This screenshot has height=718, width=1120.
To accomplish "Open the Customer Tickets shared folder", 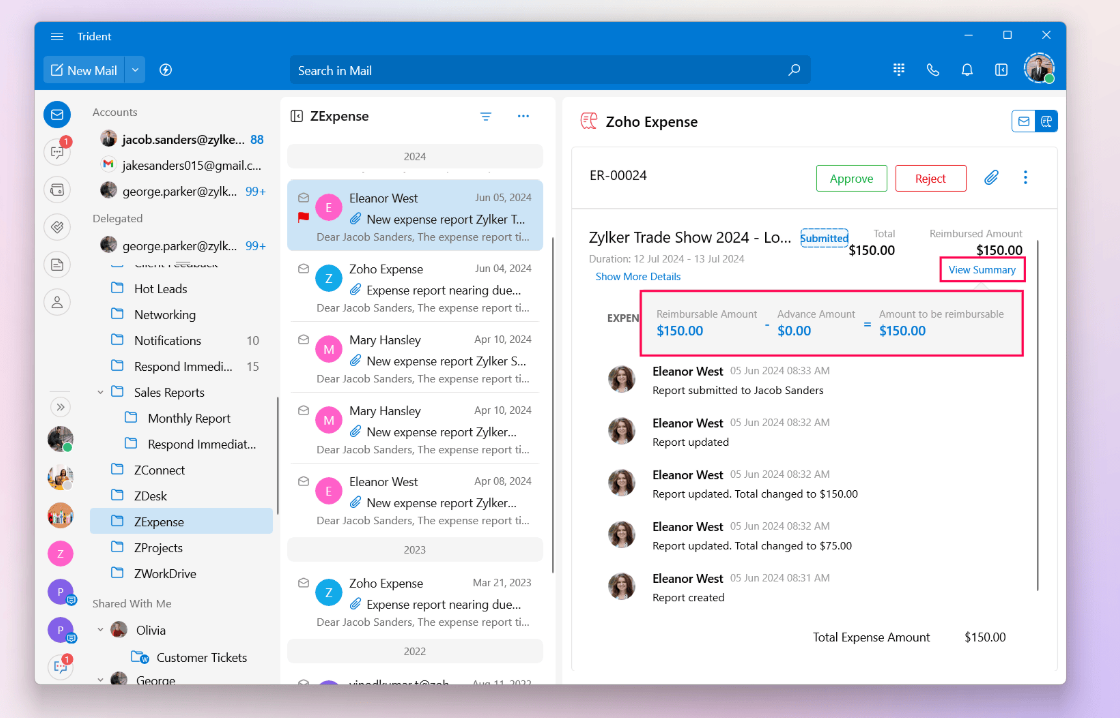I will point(189,657).
